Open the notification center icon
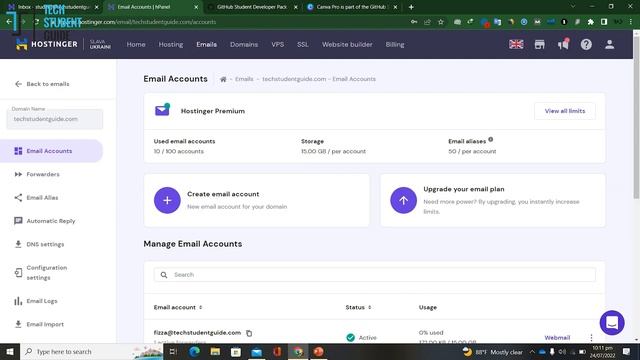The width and height of the screenshot is (640, 360). (627, 351)
